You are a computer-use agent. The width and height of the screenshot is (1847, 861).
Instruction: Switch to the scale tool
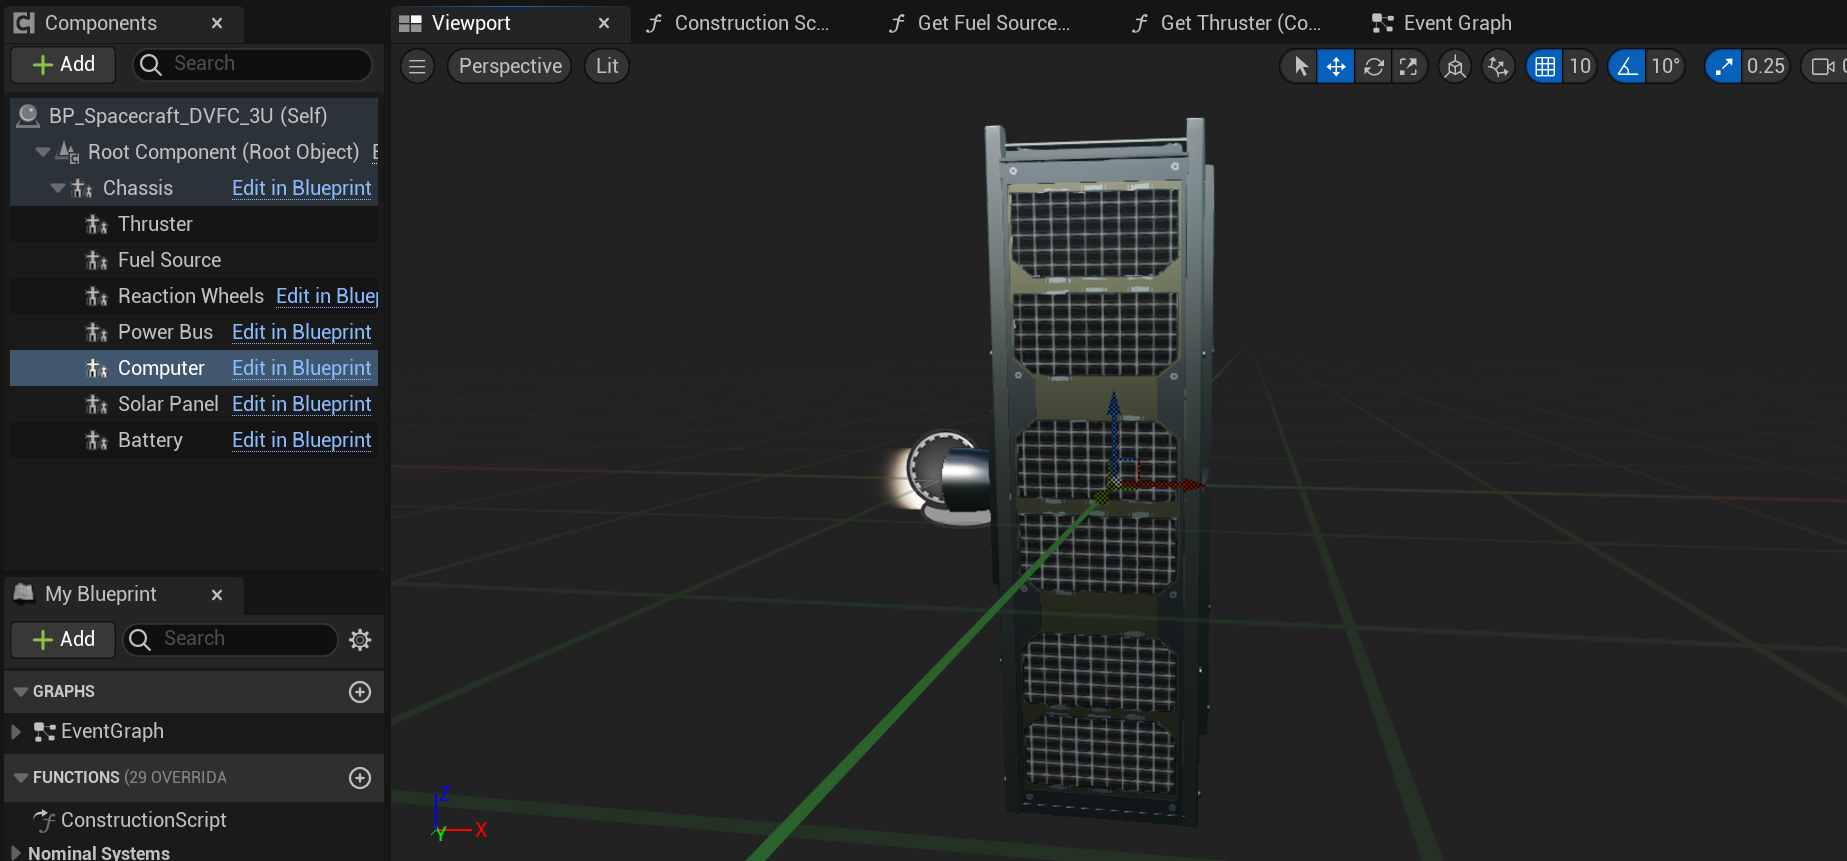(x=1408, y=67)
